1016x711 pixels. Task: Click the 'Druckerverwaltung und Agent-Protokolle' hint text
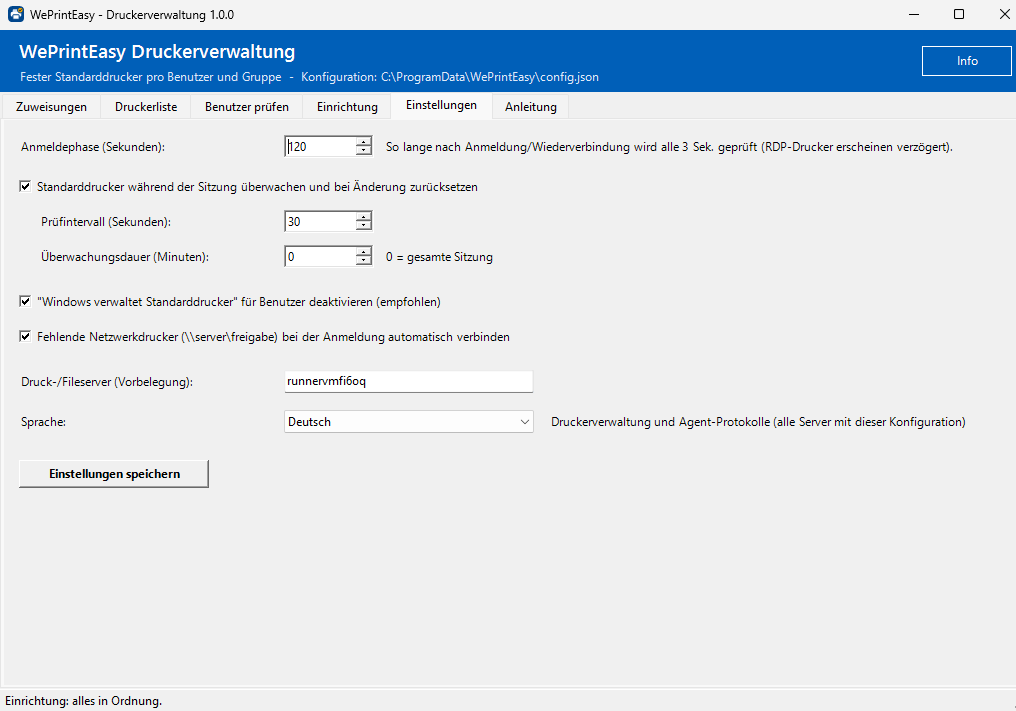758,422
